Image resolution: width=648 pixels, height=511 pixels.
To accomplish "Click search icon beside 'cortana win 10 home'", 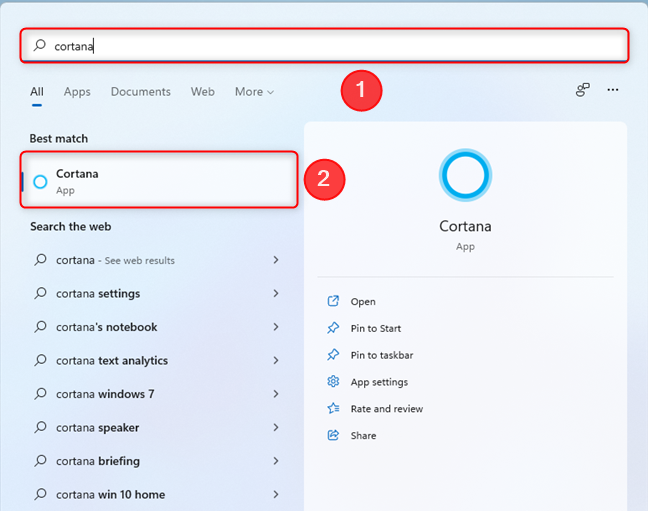I will point(40,494).
